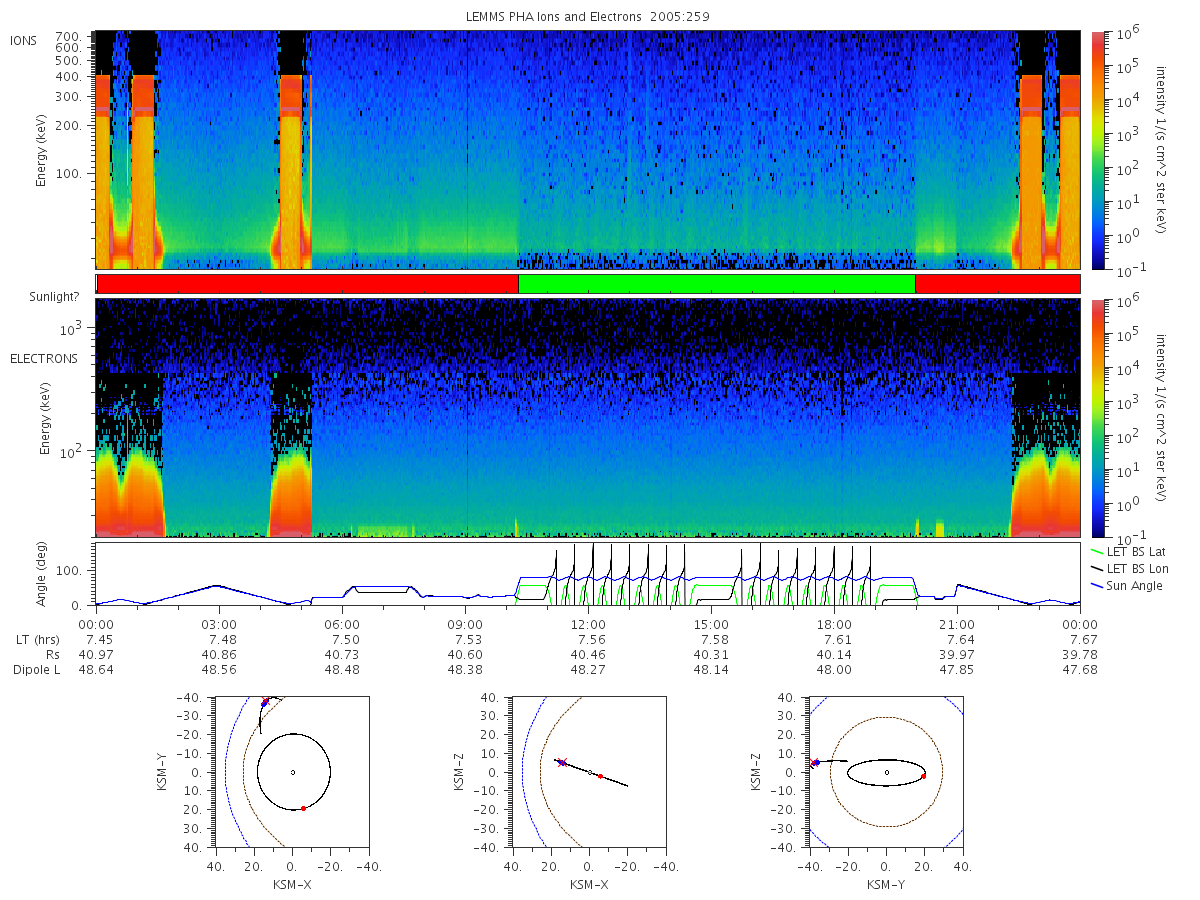The width and height of the screenshot is (1200, 900).
Task: Click the ELECTRONS spectrogram panel label
Action: coord(44,358)
